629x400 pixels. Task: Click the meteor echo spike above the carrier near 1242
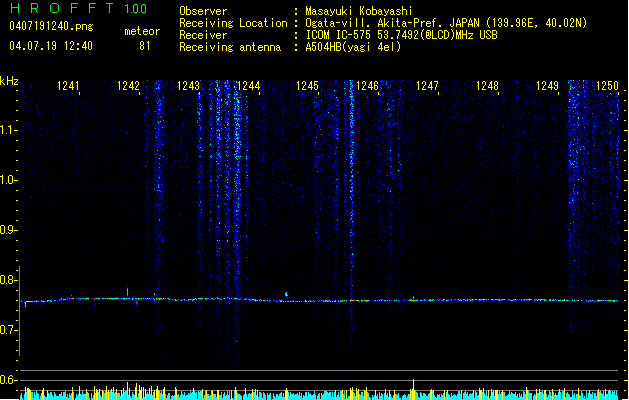pos(128,292)
